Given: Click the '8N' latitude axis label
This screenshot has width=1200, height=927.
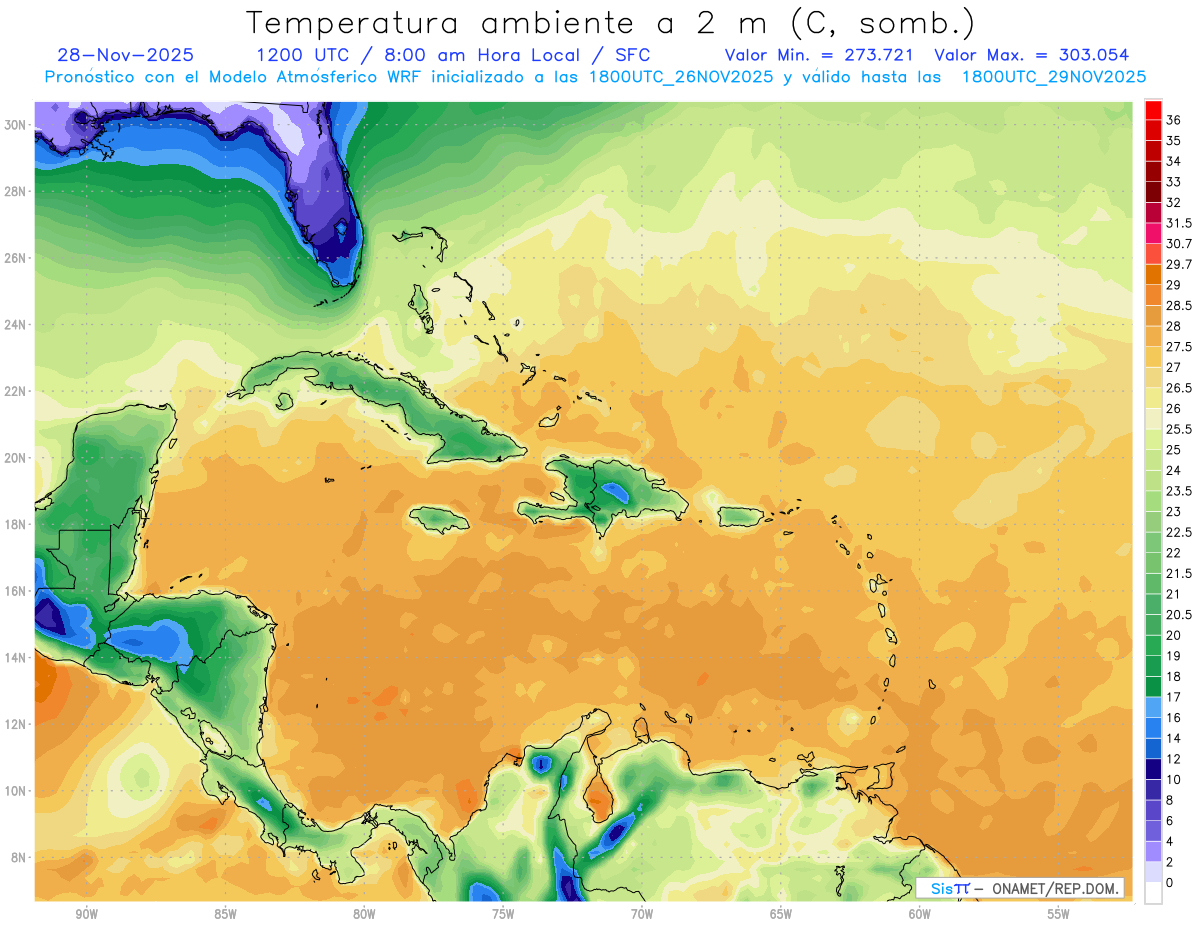Looking at the screenshot, I should (x=19, y=857).
